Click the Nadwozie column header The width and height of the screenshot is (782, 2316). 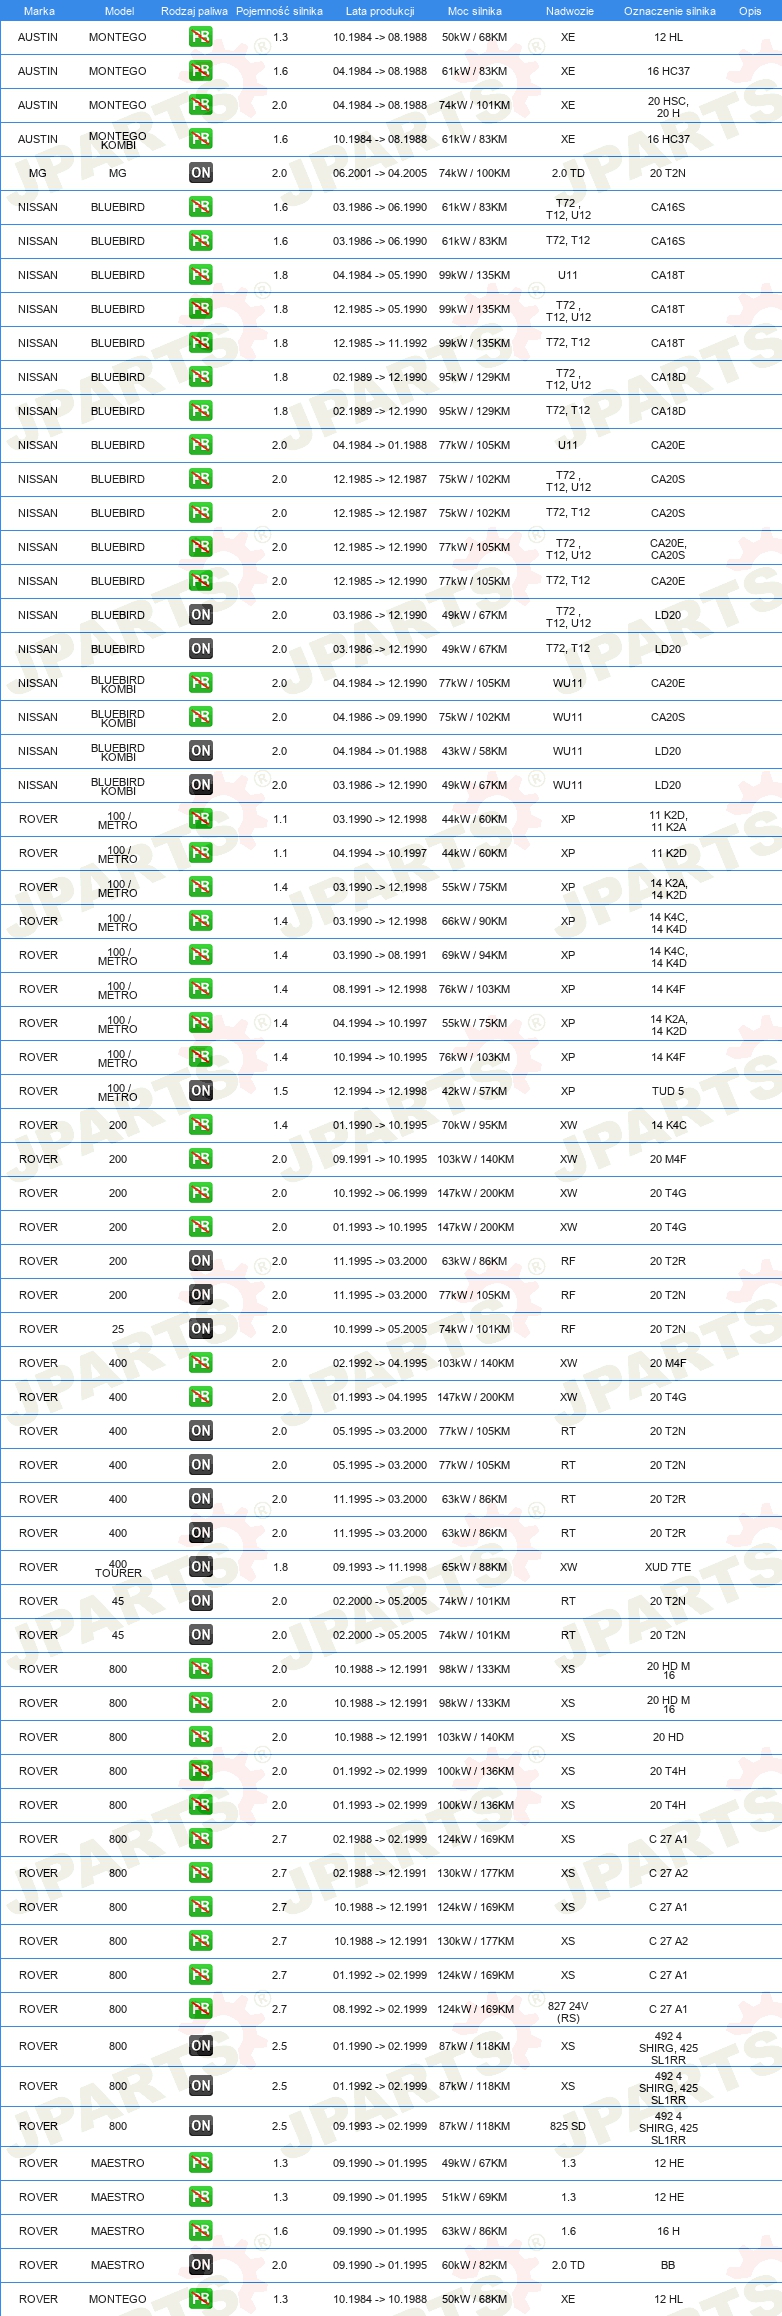pyautogui.click(x=570, y=11)
